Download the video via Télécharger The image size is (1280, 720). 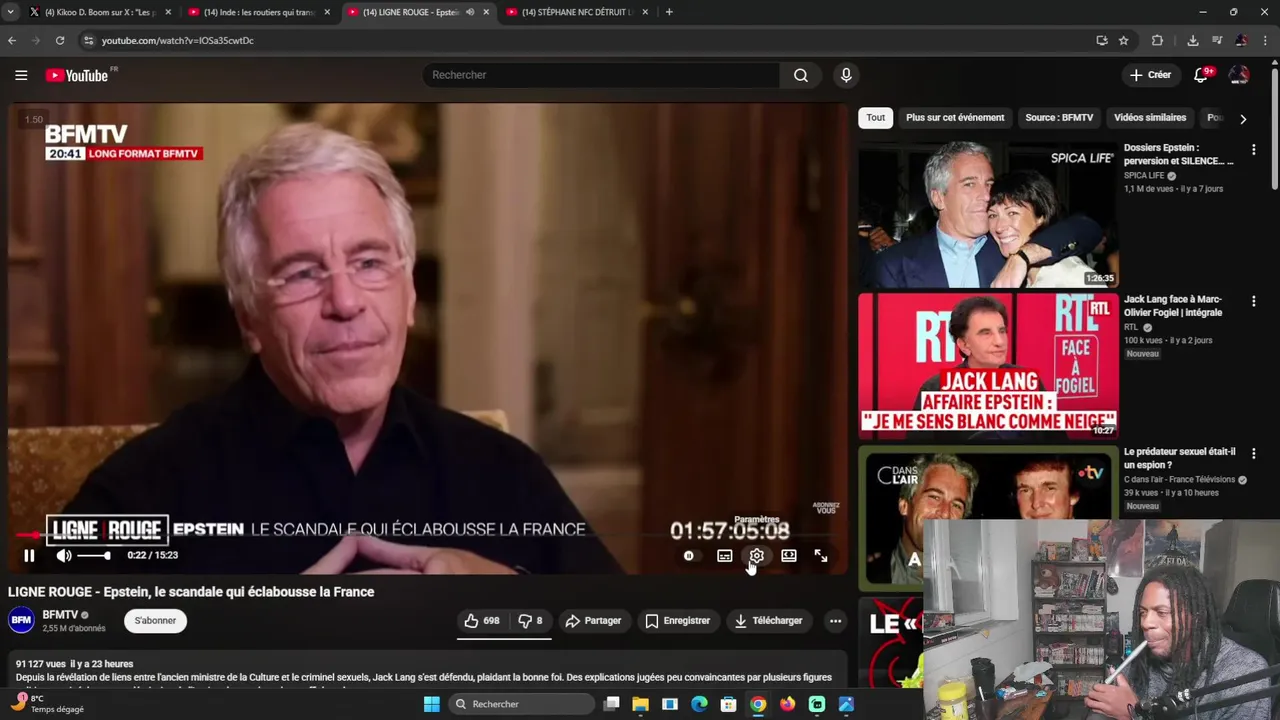(768, 621)
